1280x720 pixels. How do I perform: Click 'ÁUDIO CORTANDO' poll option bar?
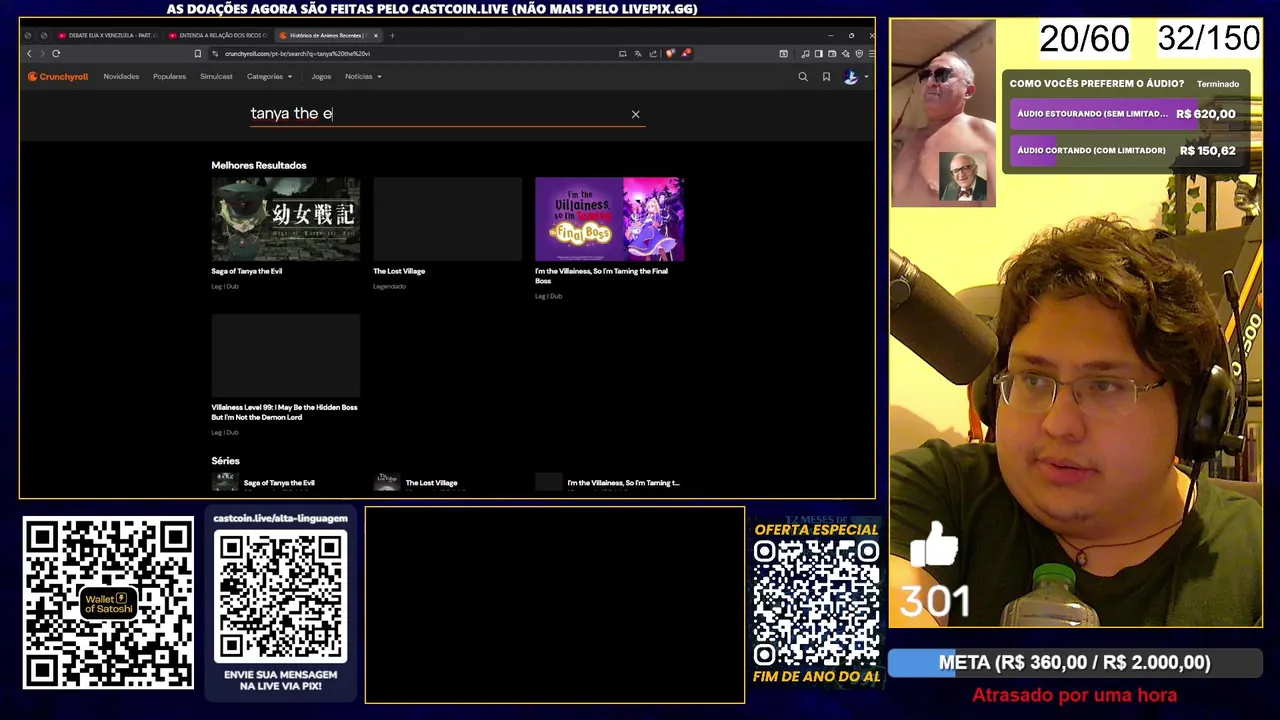(1125, 151)
